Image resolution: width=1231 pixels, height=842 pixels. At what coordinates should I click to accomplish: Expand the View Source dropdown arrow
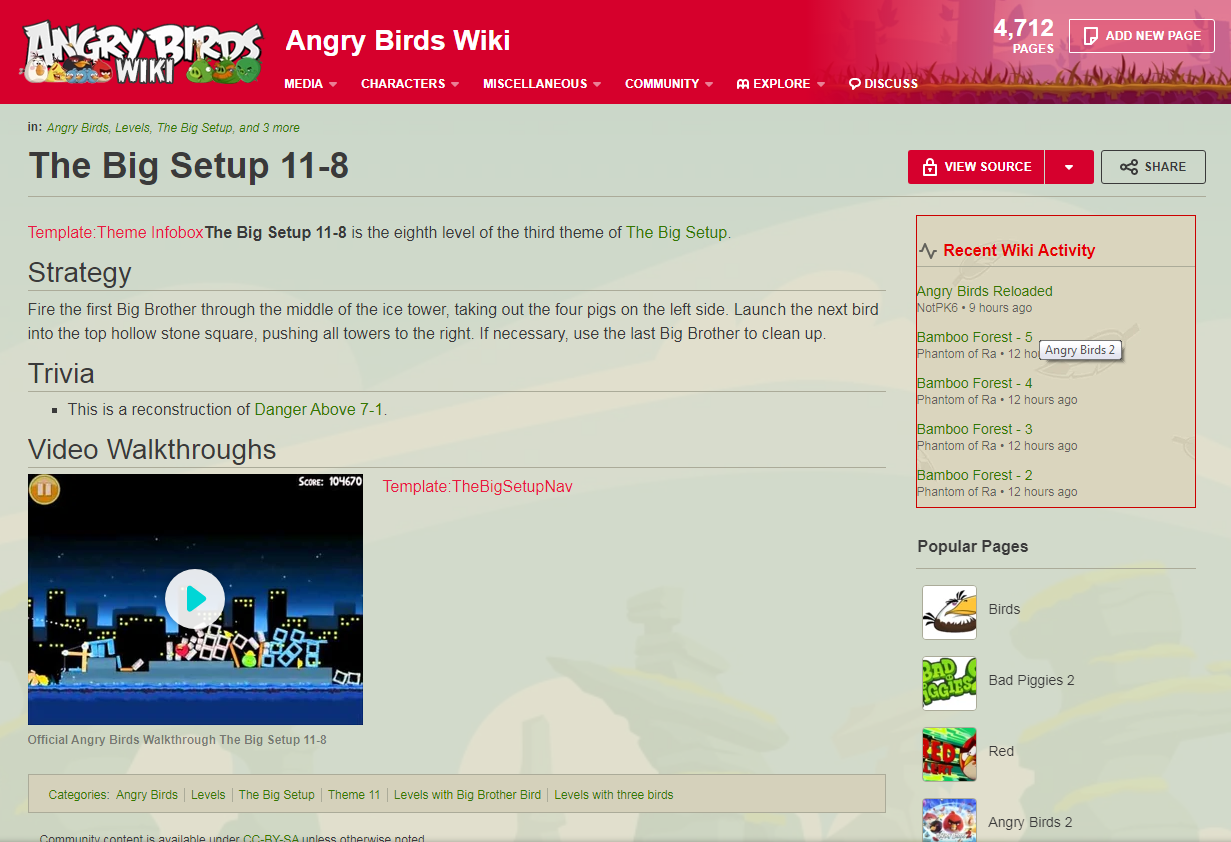coord(1069,167)
